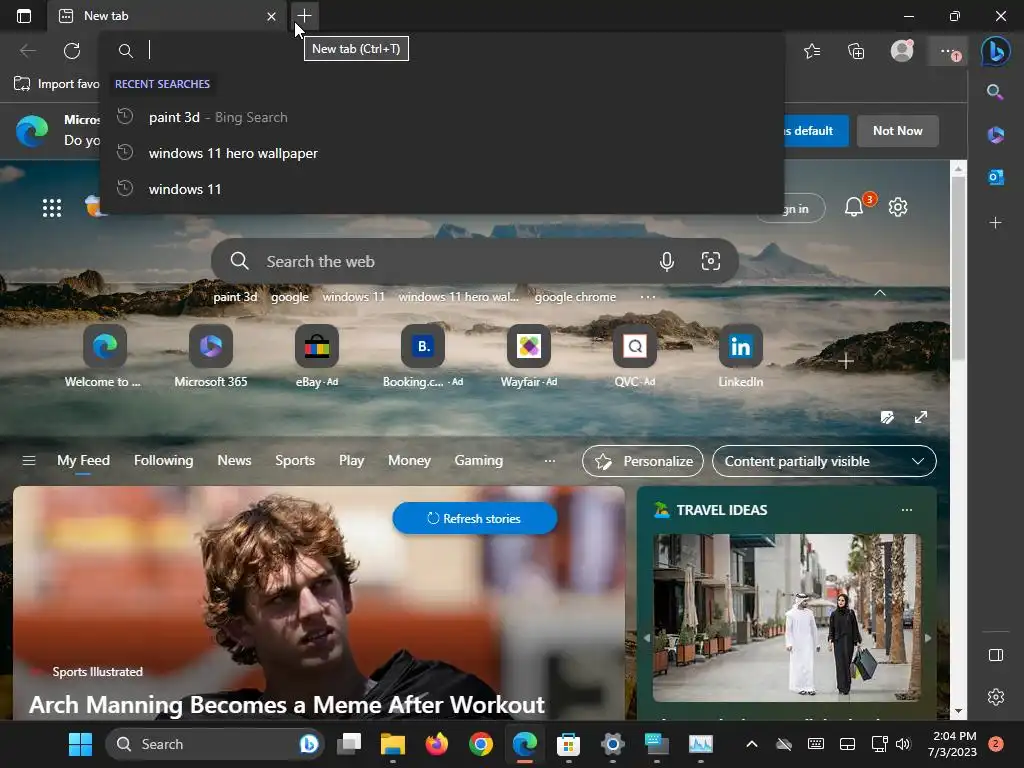Open the tab actions menu icon
1024x768 pixels.
24,16
